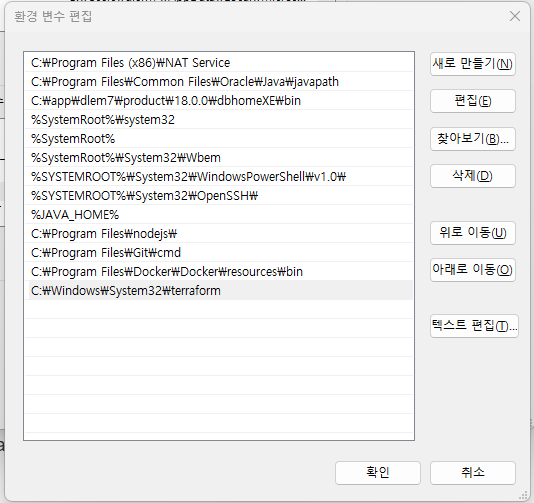The image size is (534, 503).
Task: Move entry down with 아래로 이동(O)
Action: tap(473, 270)
